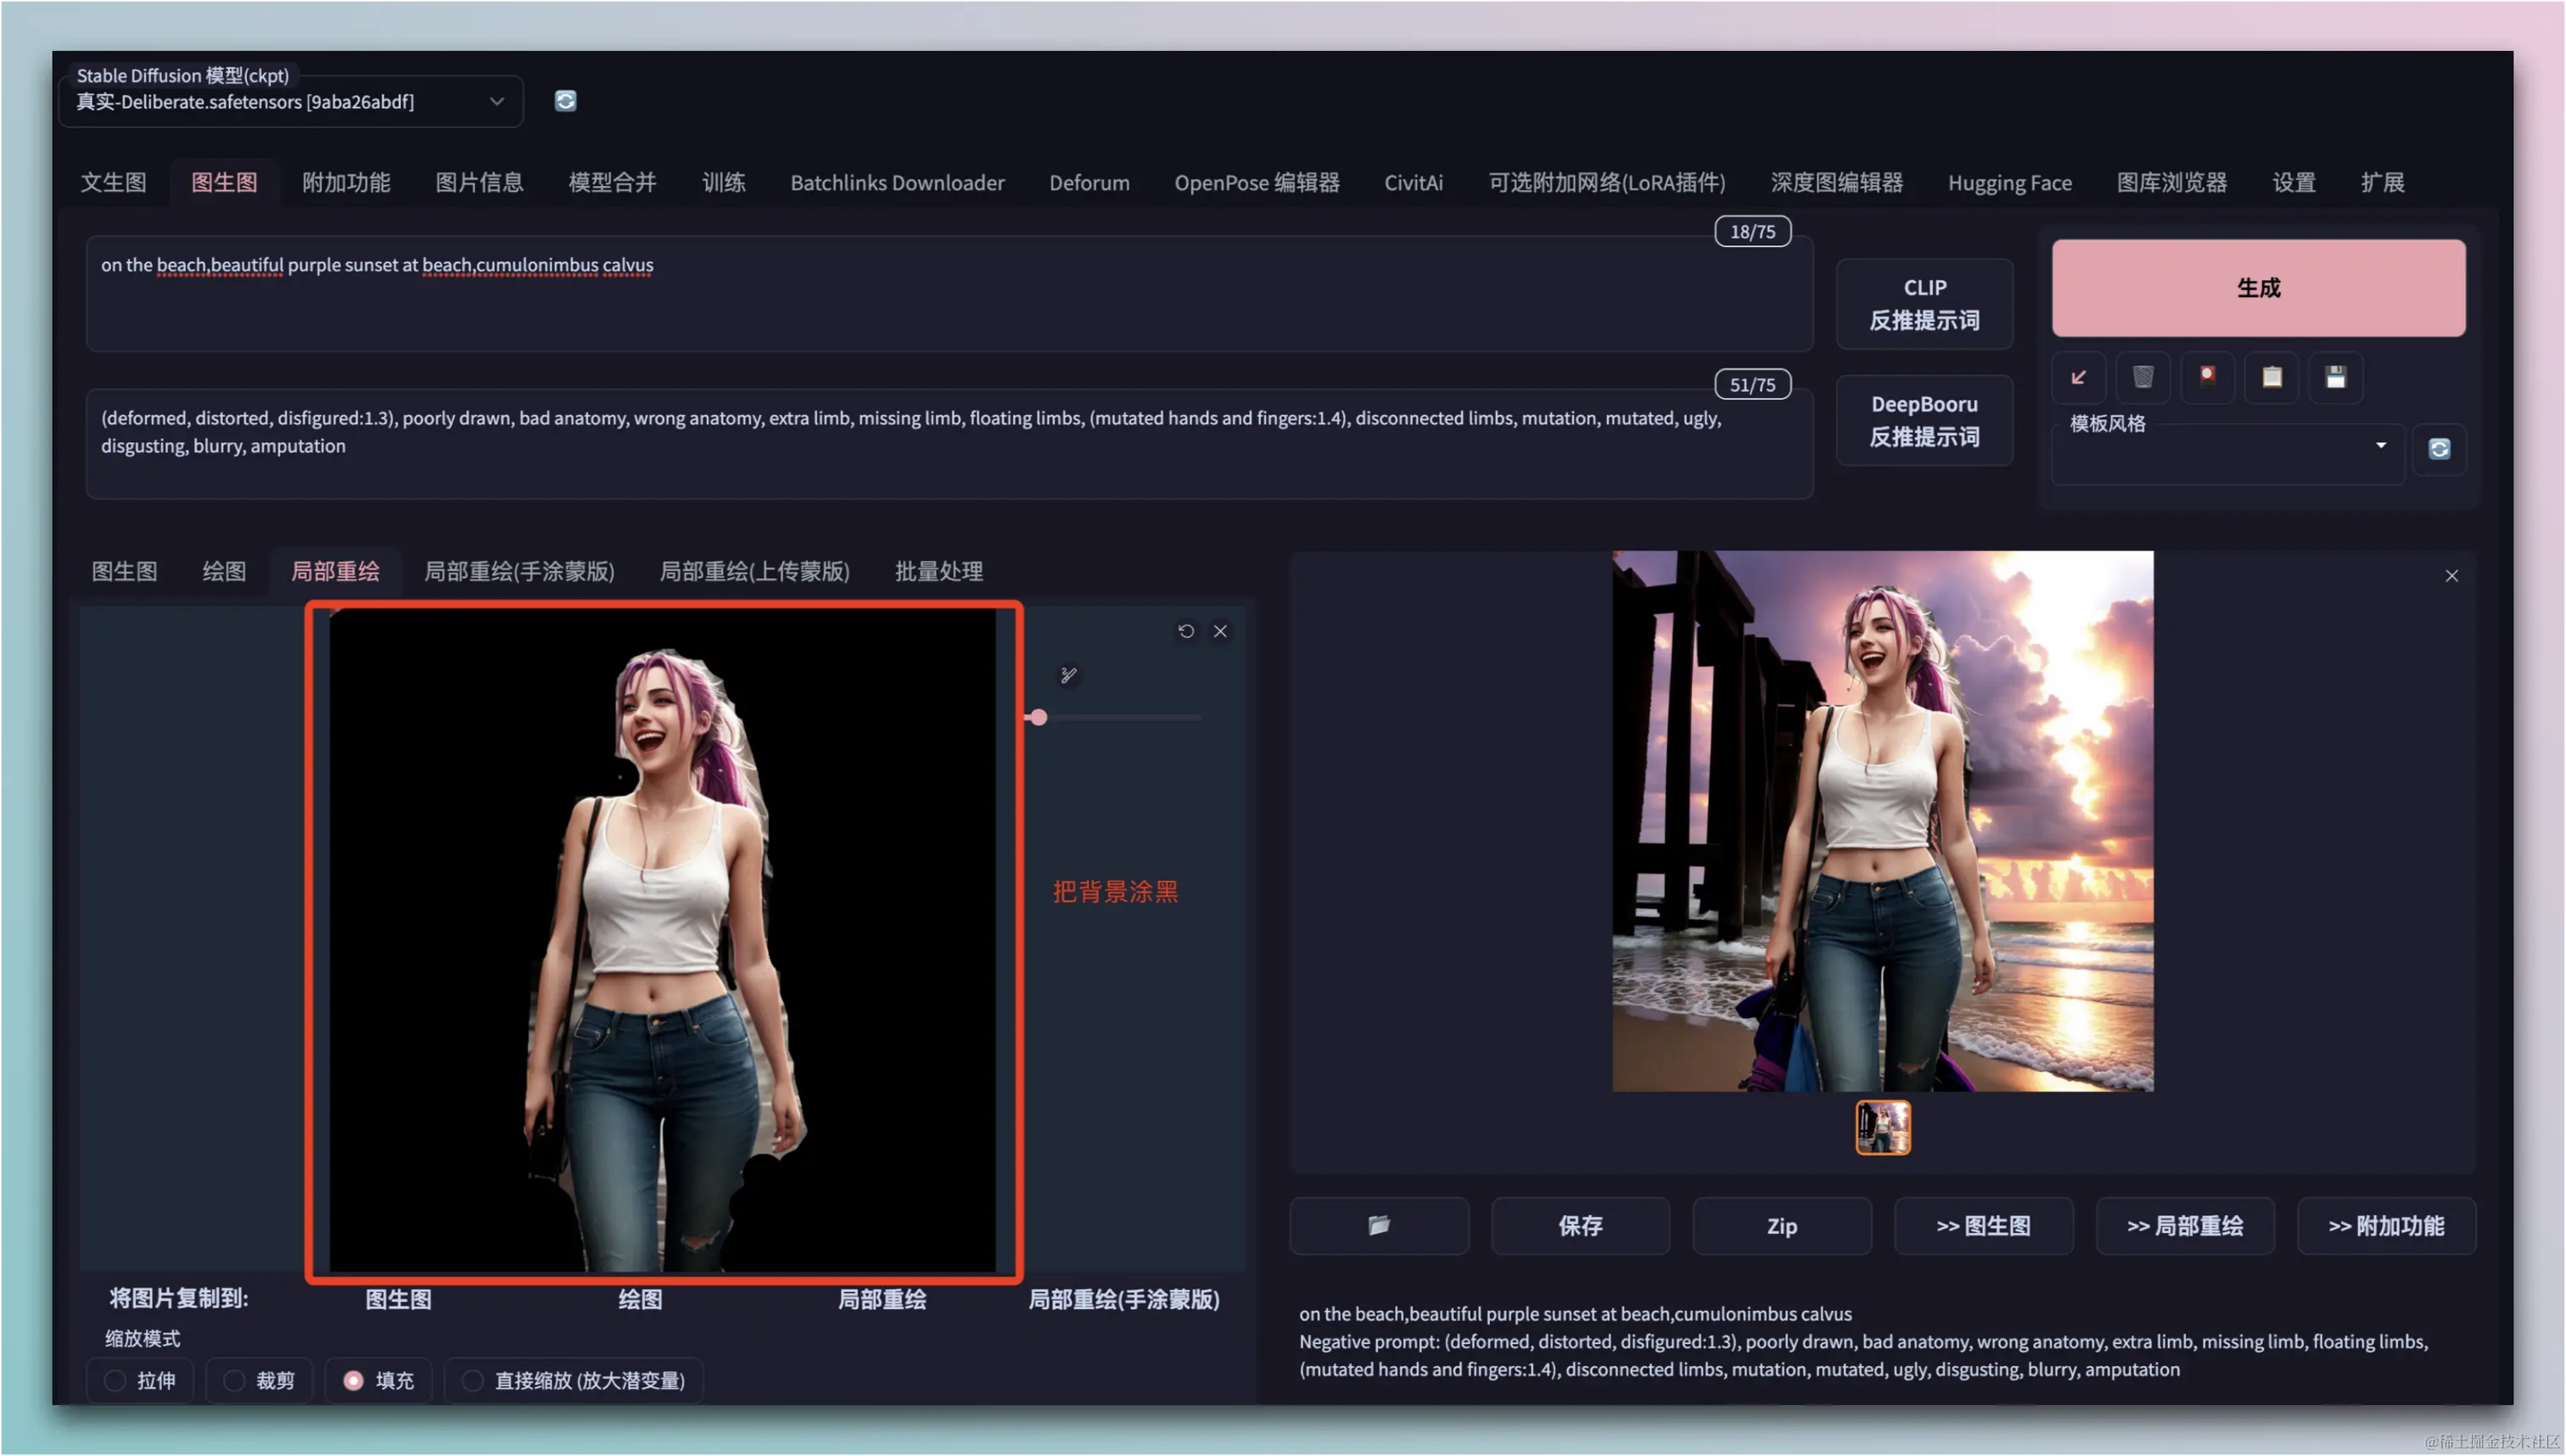The width and height of the screenshot is (2566, 1456).
Task: Click the clipboard icon to apply the template style
Action: (2271, 377)
